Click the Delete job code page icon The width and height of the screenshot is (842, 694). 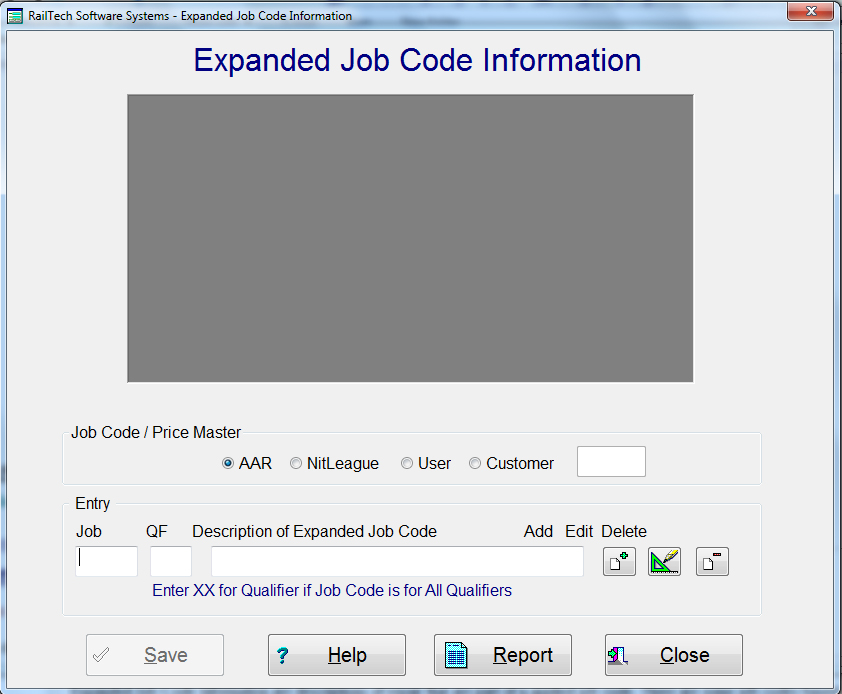[x=711, y=561]
